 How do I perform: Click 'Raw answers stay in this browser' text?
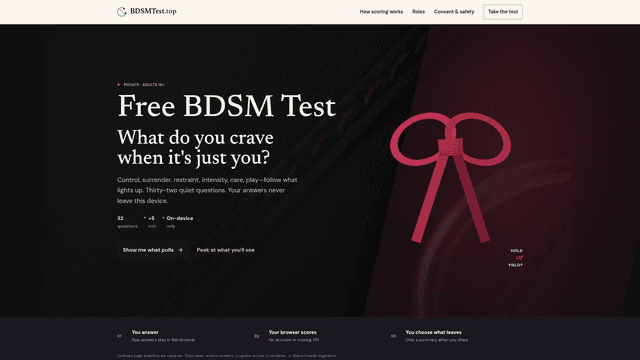click(163, 340)
